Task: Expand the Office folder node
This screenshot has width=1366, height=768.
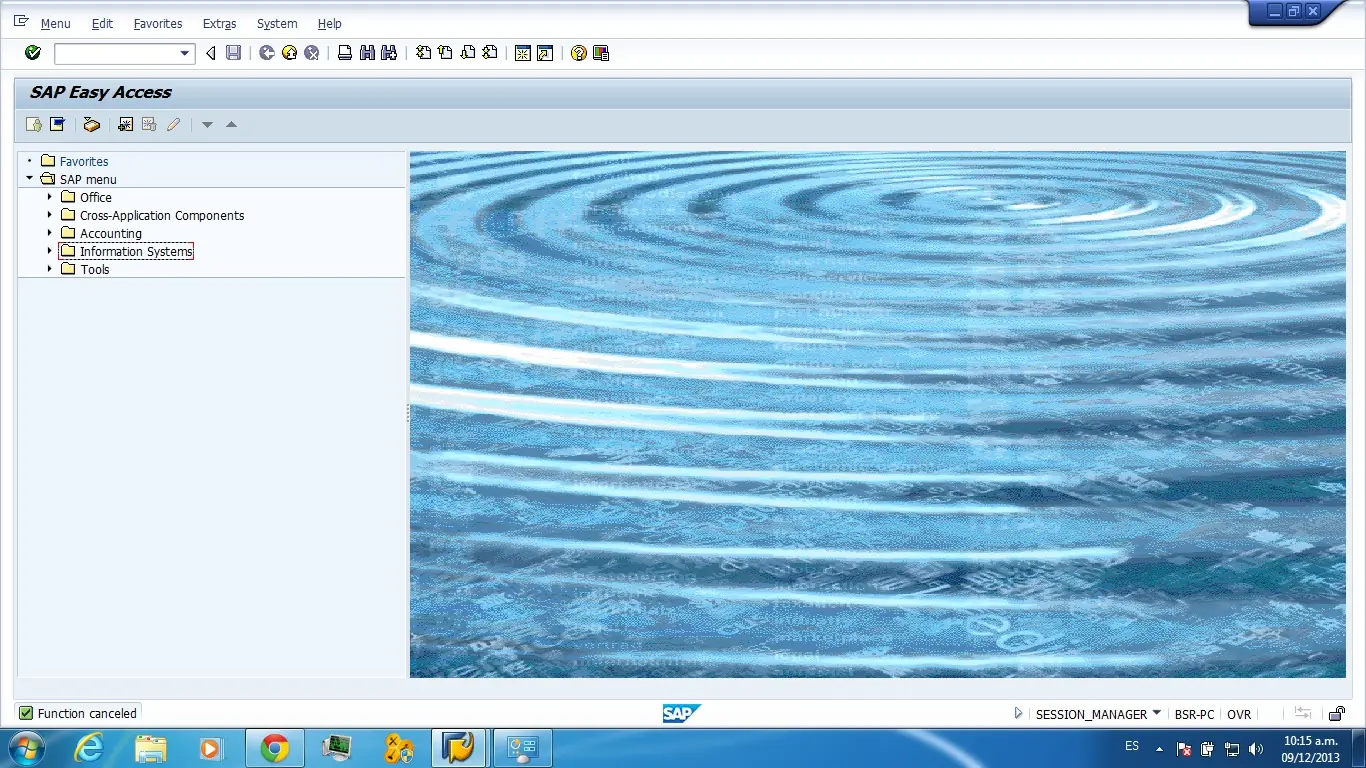Action: point(49,197)
